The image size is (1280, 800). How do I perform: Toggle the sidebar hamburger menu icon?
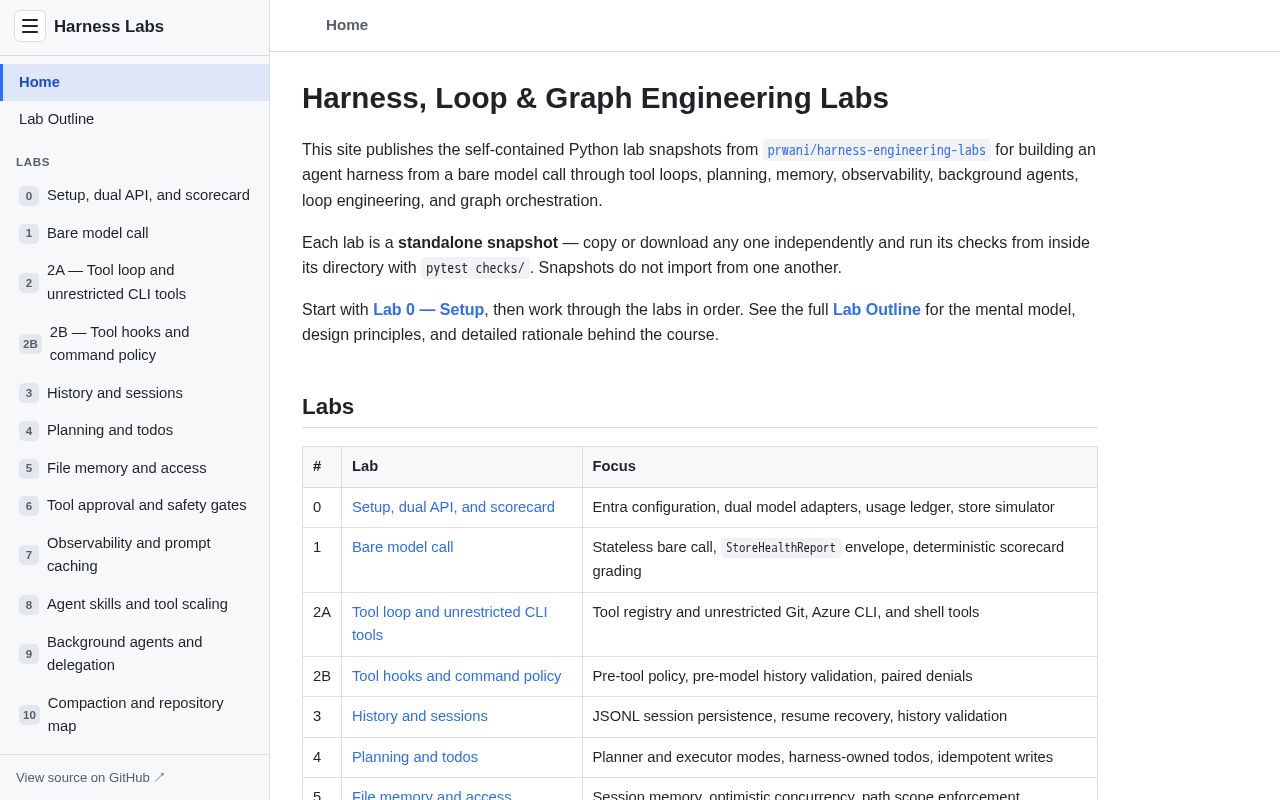click(x=30, y=26)
